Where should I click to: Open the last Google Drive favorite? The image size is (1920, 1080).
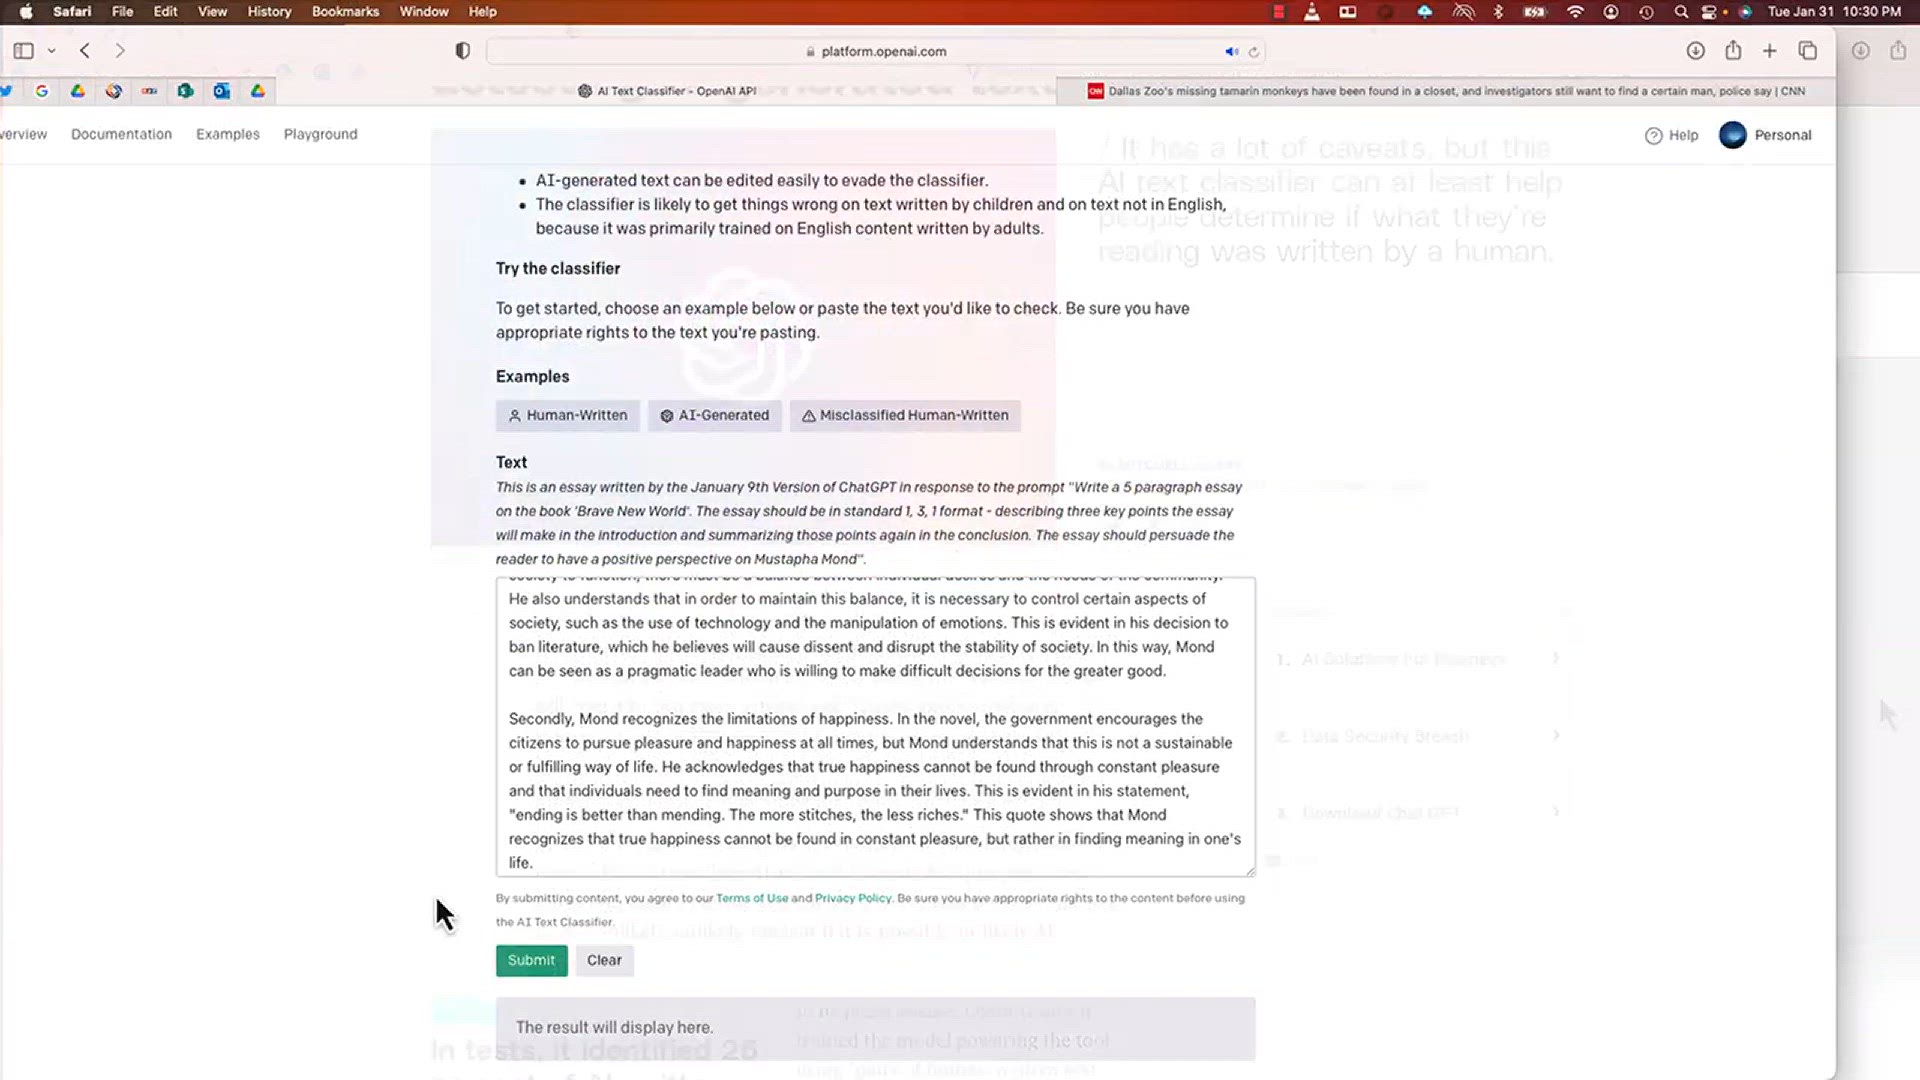pos(257,91)
